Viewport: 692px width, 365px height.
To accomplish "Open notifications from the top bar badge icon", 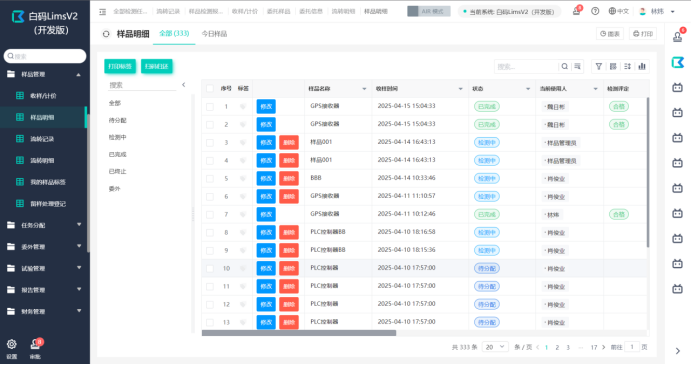I will point(576,11).
